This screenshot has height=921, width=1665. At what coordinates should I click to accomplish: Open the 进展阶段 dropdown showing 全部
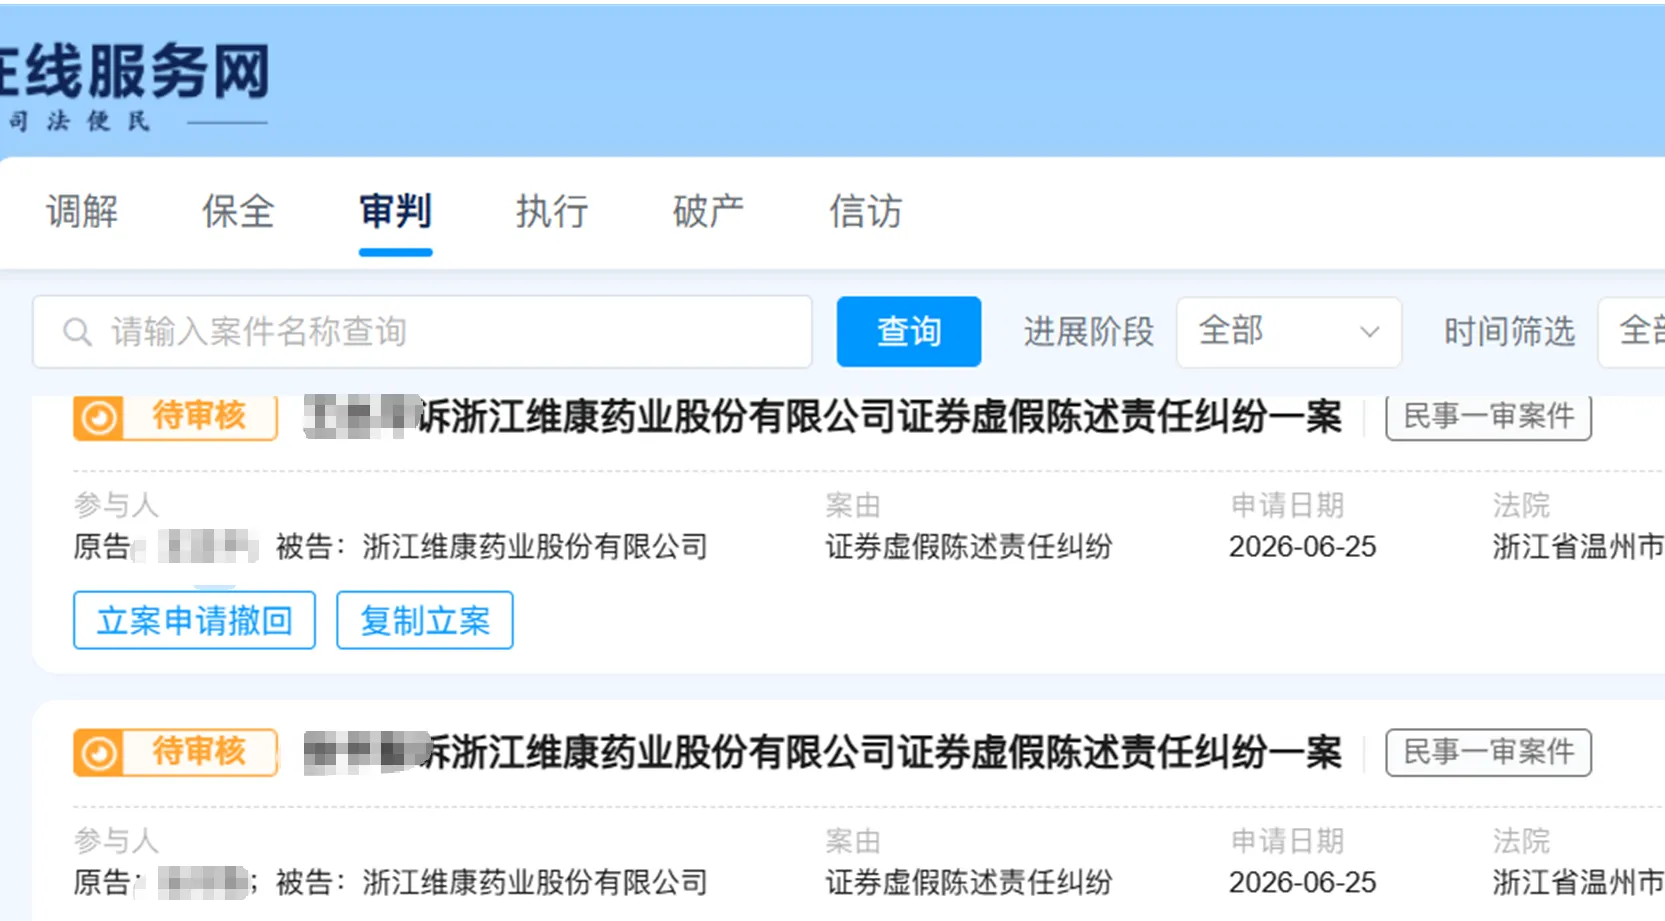tap(1289, 332)
